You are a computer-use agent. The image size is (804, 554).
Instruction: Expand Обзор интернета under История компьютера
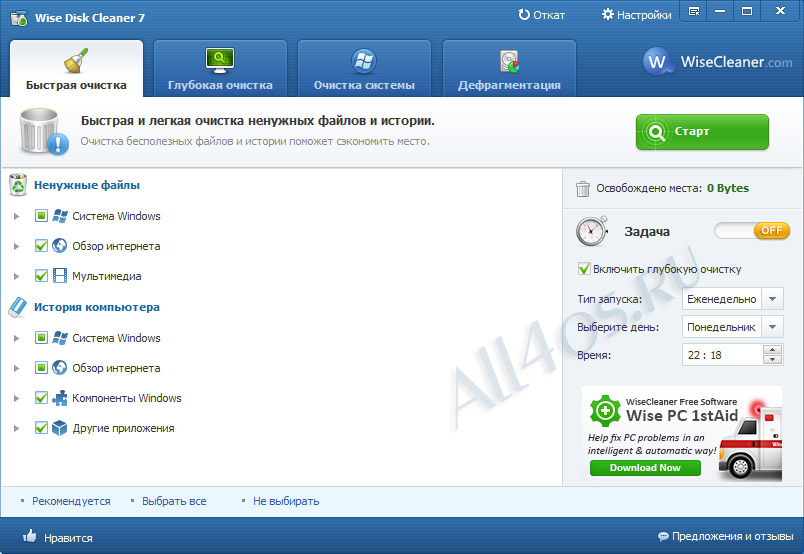(16, 368)
